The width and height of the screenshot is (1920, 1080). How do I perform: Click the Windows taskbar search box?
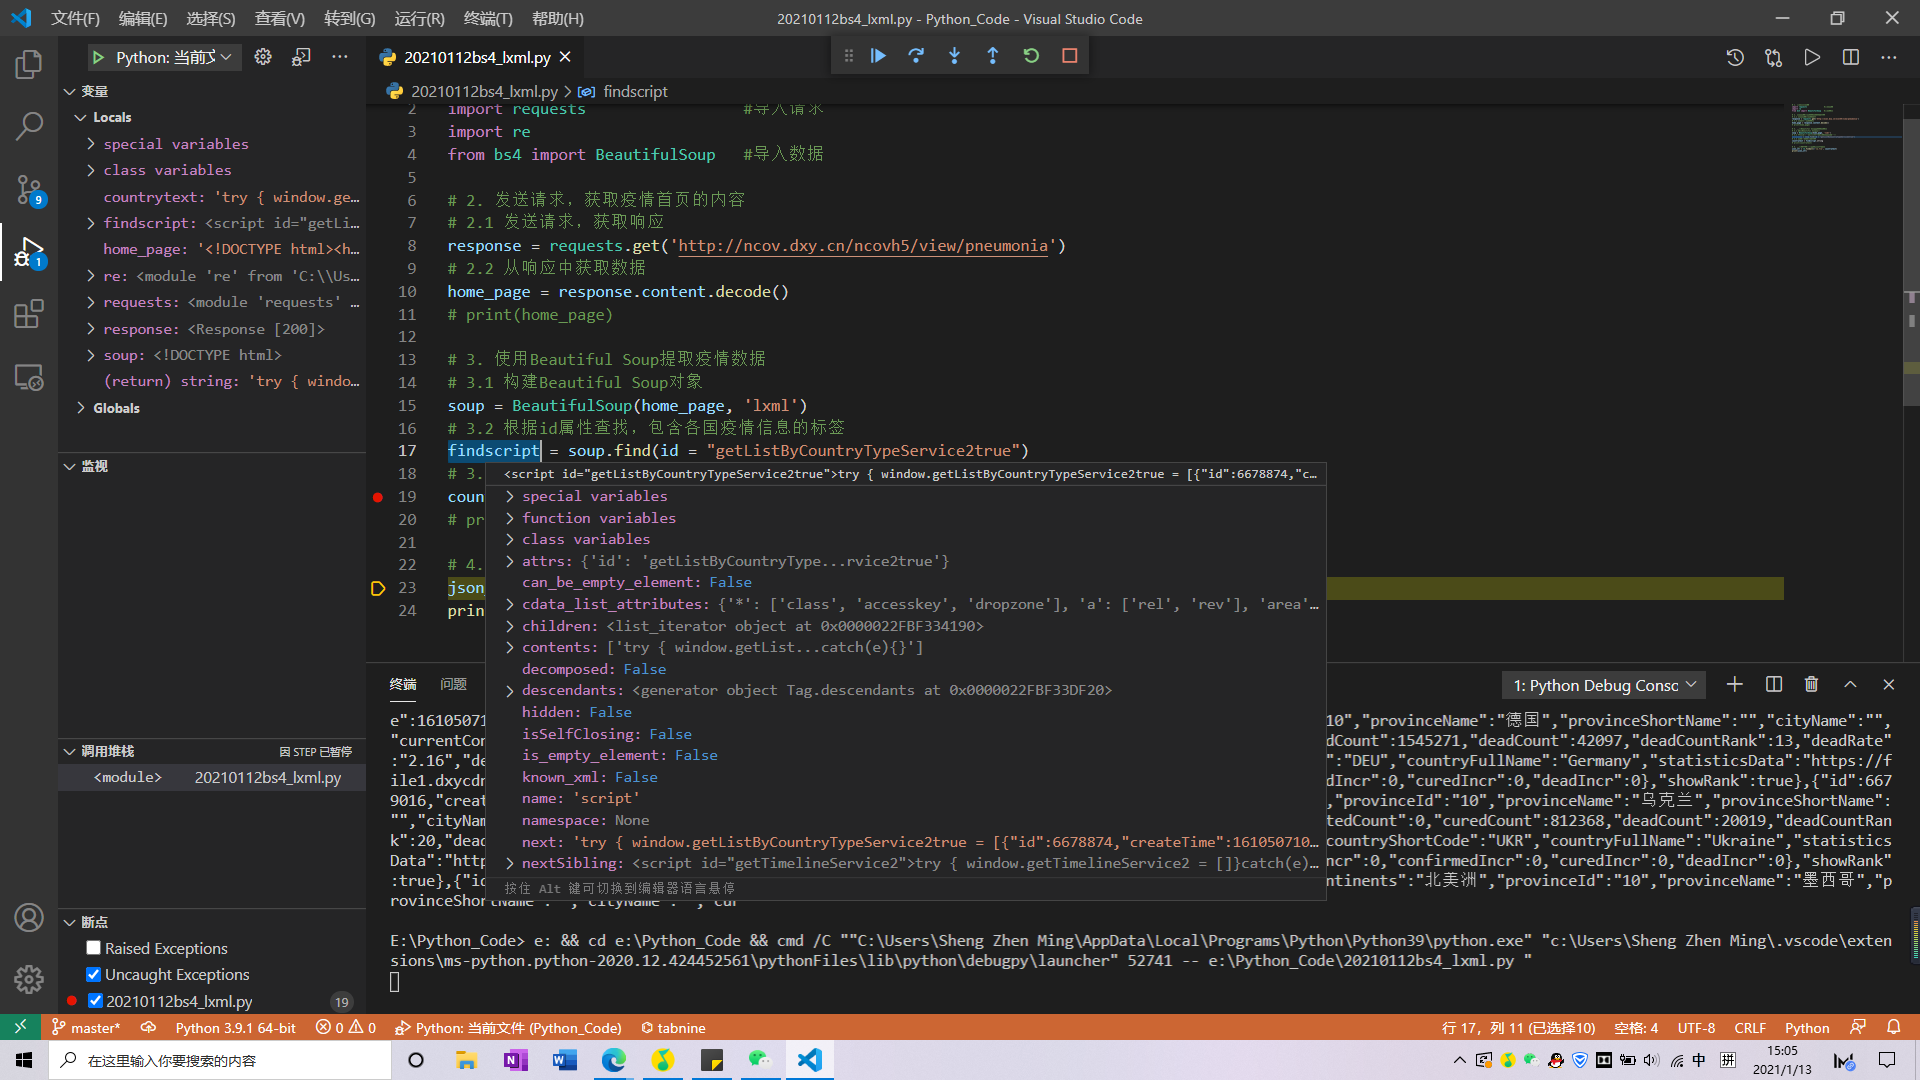coord(220,1060)
